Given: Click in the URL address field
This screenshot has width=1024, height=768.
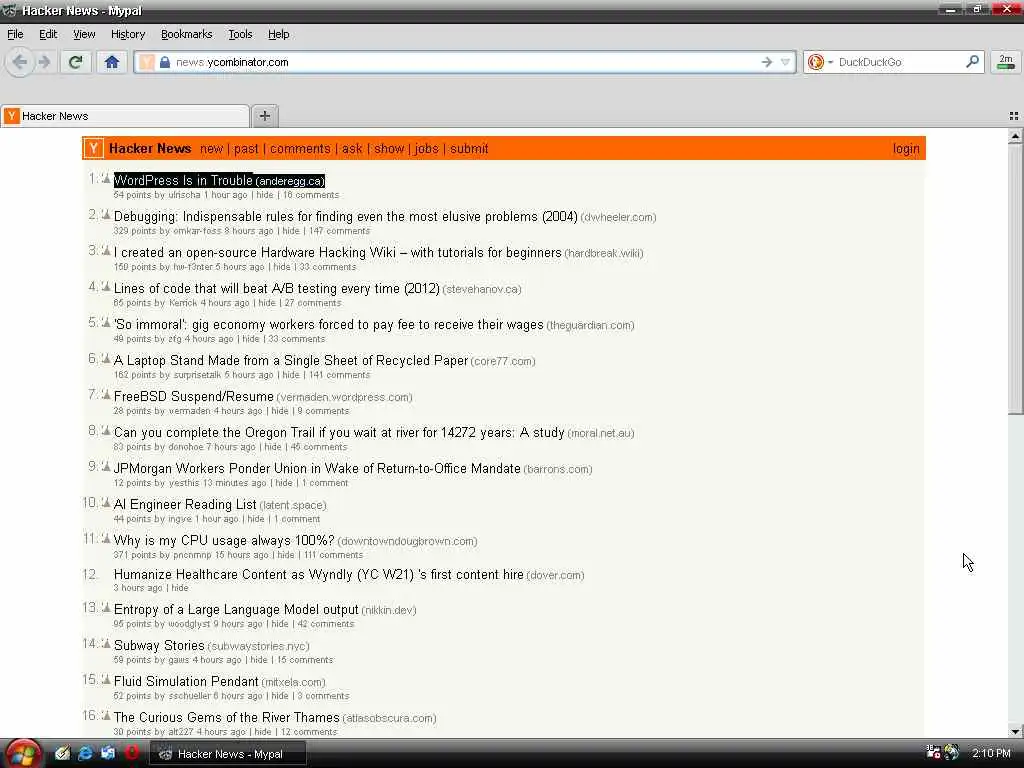Looking at the screenshot, I should point(464,62).
